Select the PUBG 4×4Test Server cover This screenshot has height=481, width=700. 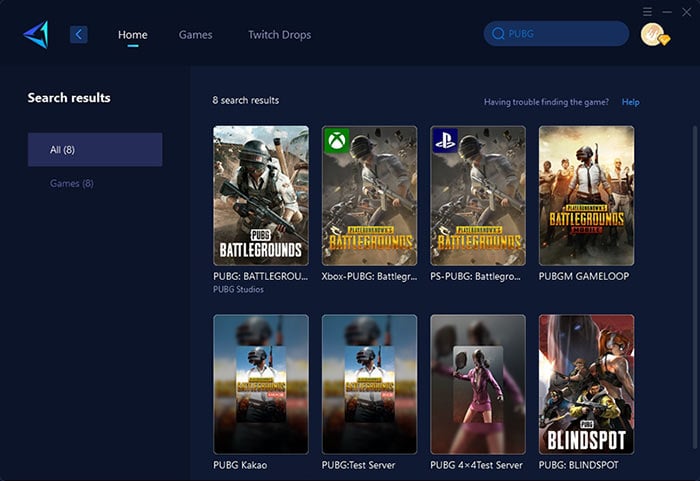pos(478,385)
